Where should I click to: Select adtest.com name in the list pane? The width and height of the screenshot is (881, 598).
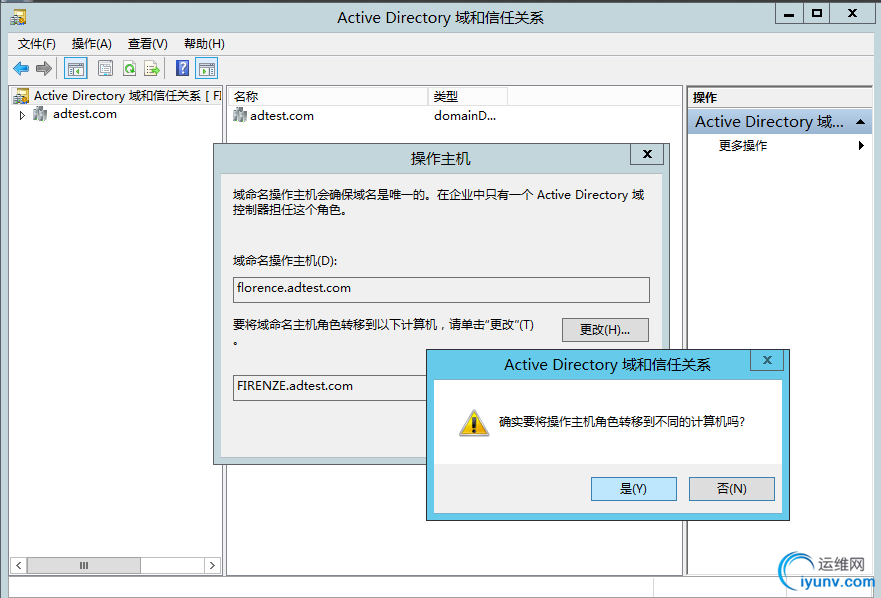(x=281, y=116)
